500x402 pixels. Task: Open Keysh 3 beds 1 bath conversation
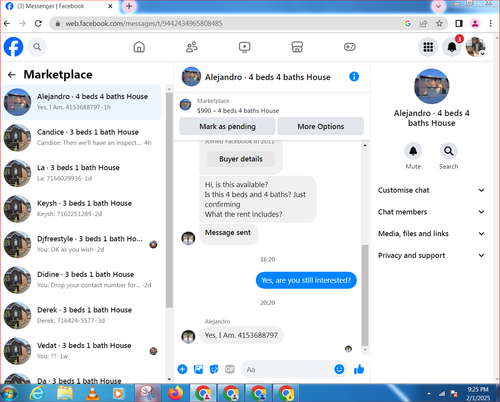[81, 209]
